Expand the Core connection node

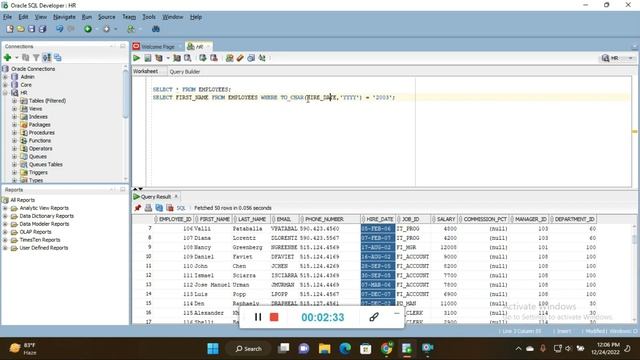(5, 85)
